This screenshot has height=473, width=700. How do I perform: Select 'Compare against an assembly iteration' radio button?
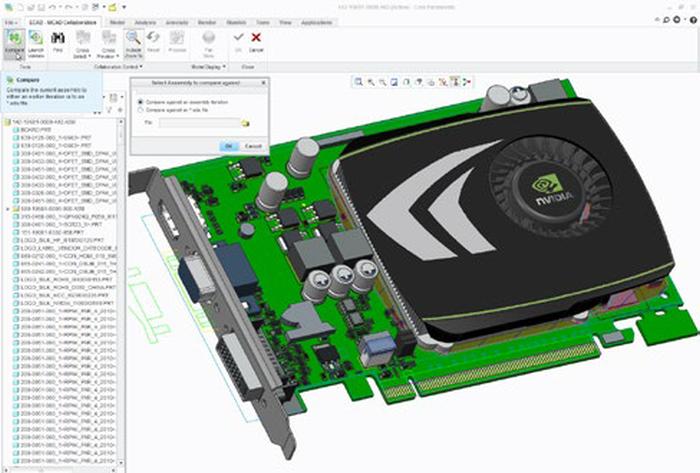pos(138,102)
